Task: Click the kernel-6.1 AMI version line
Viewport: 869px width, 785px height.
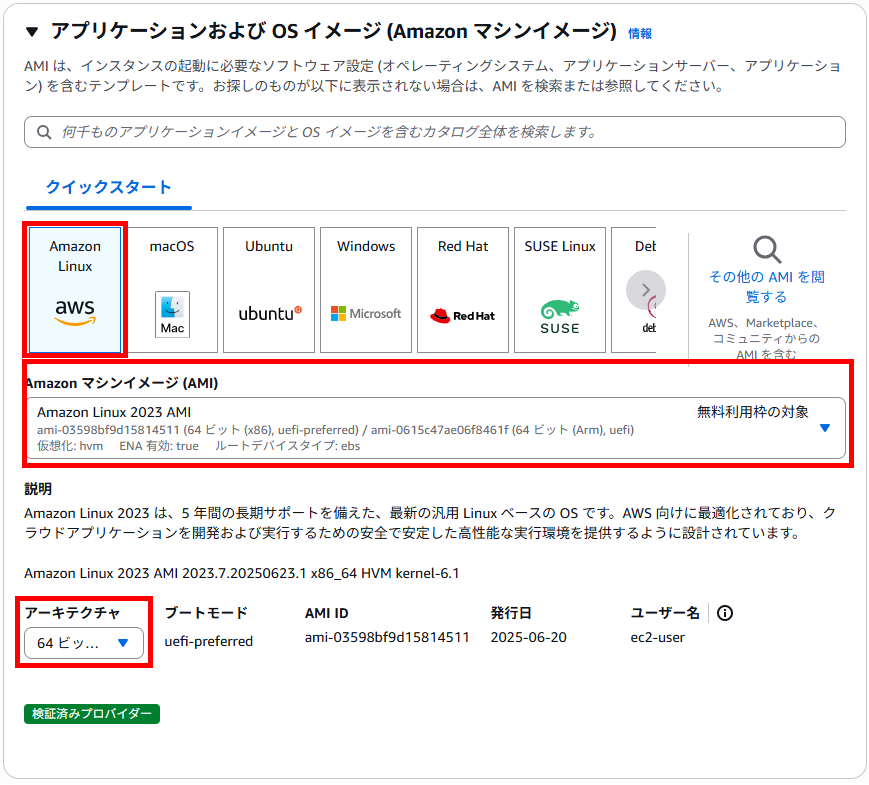Action: pos(242,573)
